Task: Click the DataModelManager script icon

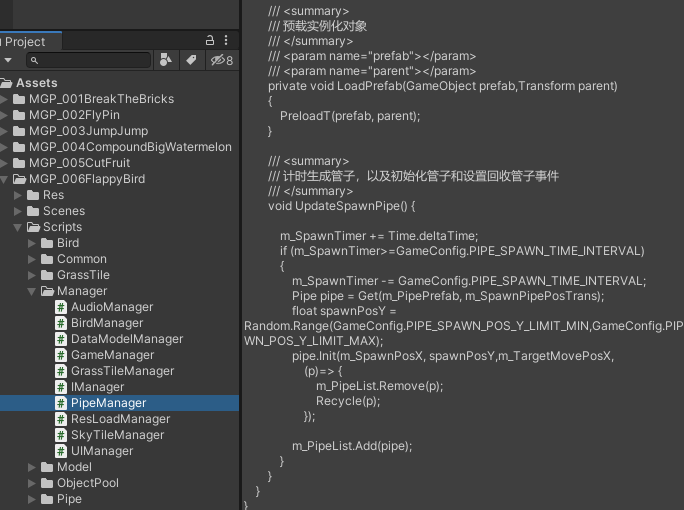Action: pyautogui.click(x=61, y=339)
